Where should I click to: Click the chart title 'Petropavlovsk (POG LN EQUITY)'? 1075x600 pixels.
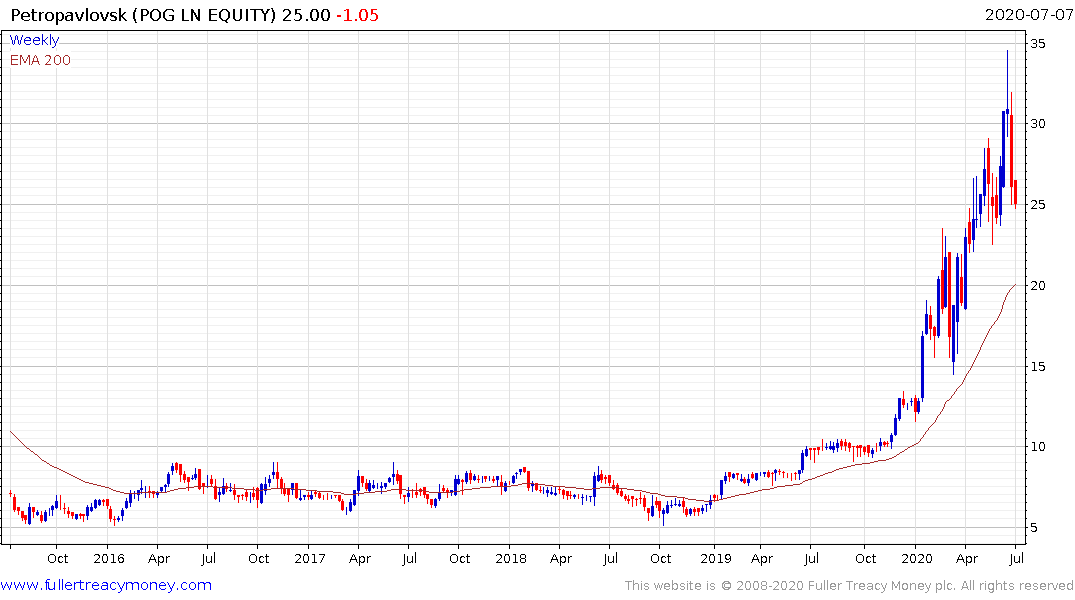(143, 15)
